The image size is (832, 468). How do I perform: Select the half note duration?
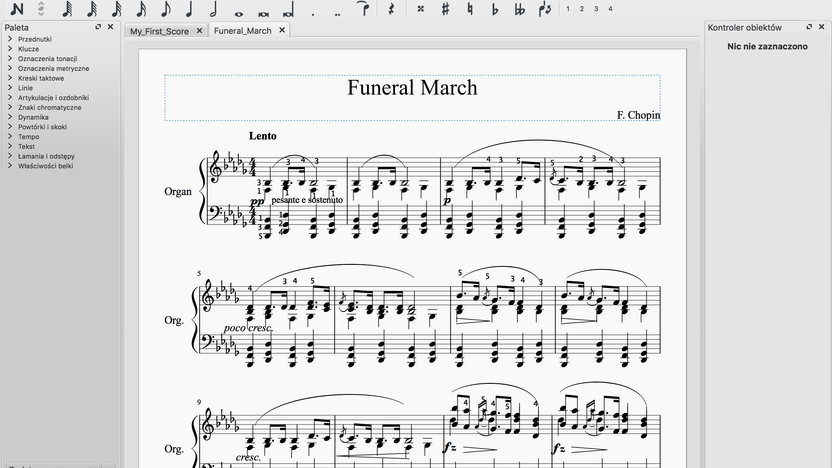click(214, 8)
